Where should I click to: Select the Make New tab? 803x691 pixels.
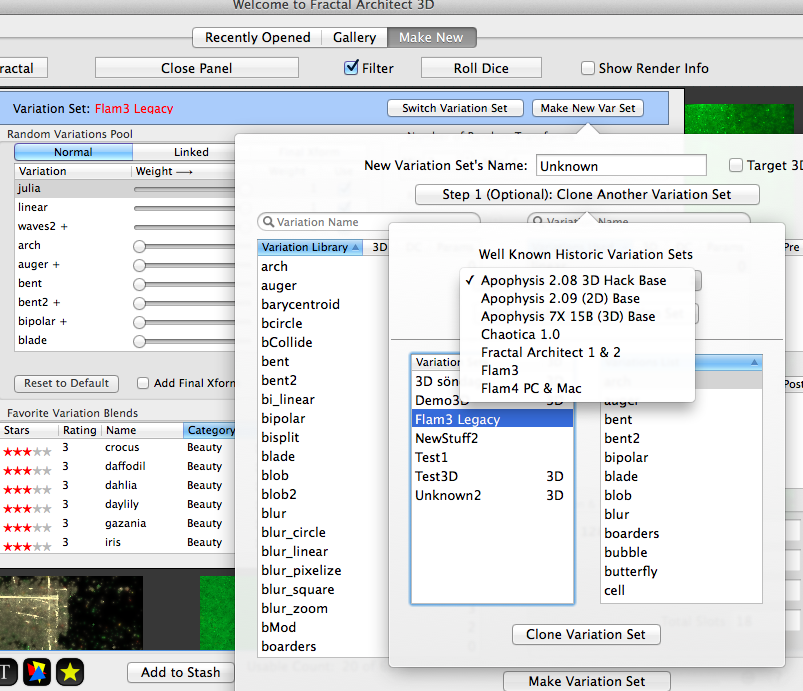pyautogui.click(x=431, y=37)
